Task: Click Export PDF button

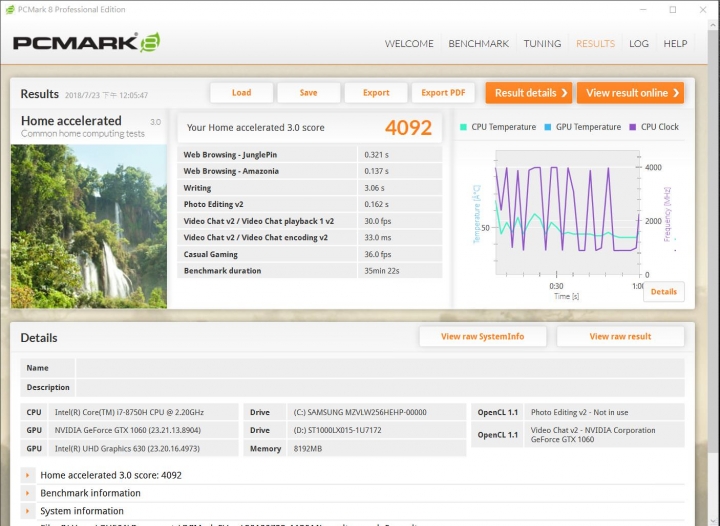Action: 443,93
